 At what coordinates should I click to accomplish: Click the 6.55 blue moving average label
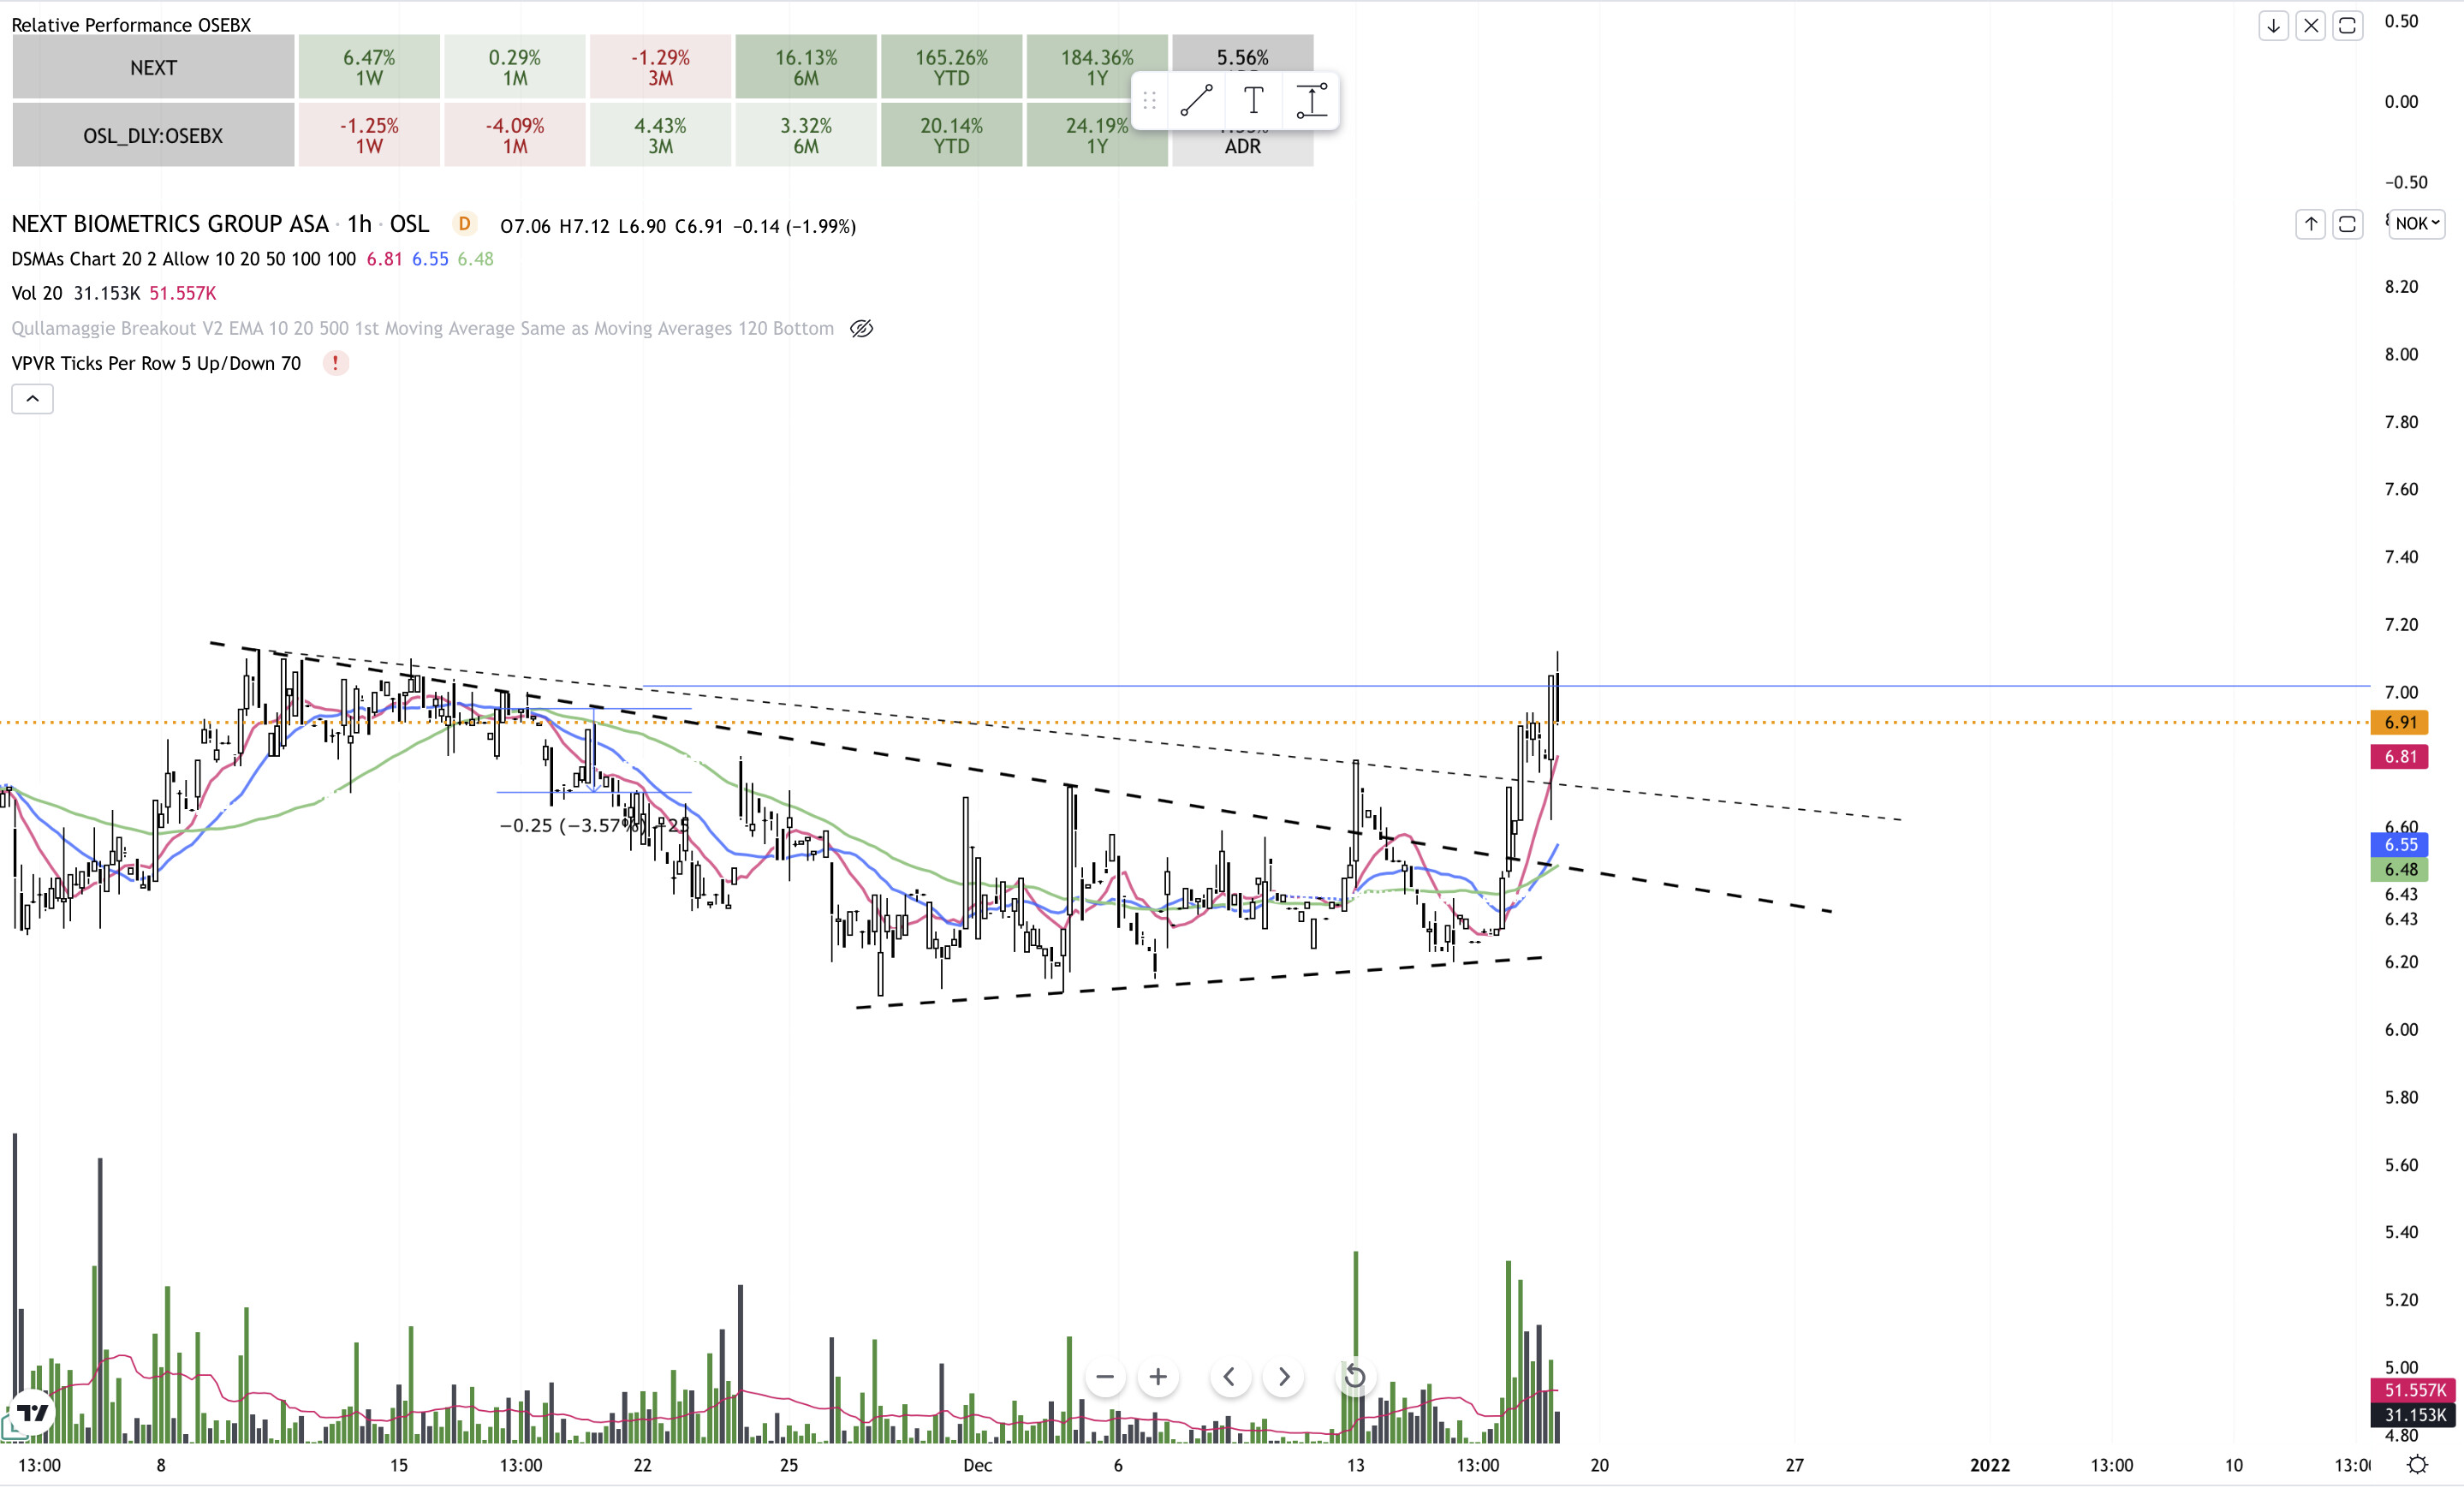click(2399, 845)
